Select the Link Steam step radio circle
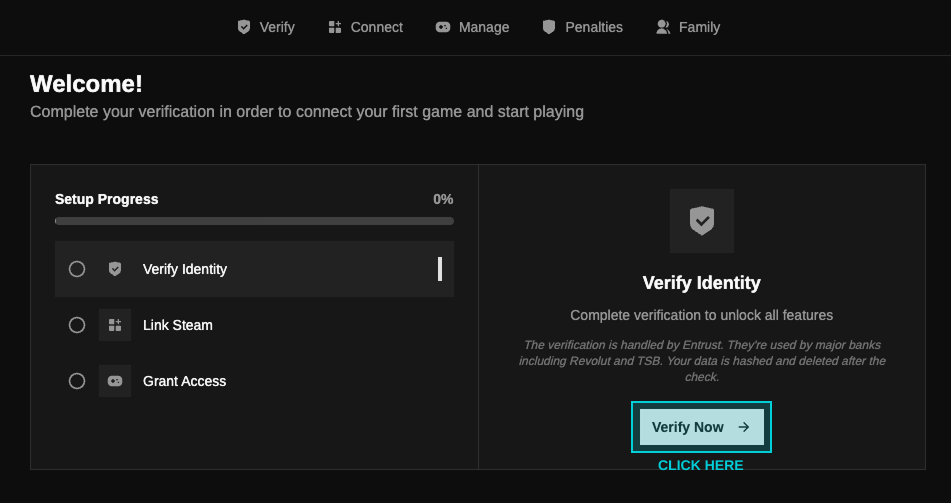Screen dimensions: 951x503 pyautogui.click(x=77, y=325)
